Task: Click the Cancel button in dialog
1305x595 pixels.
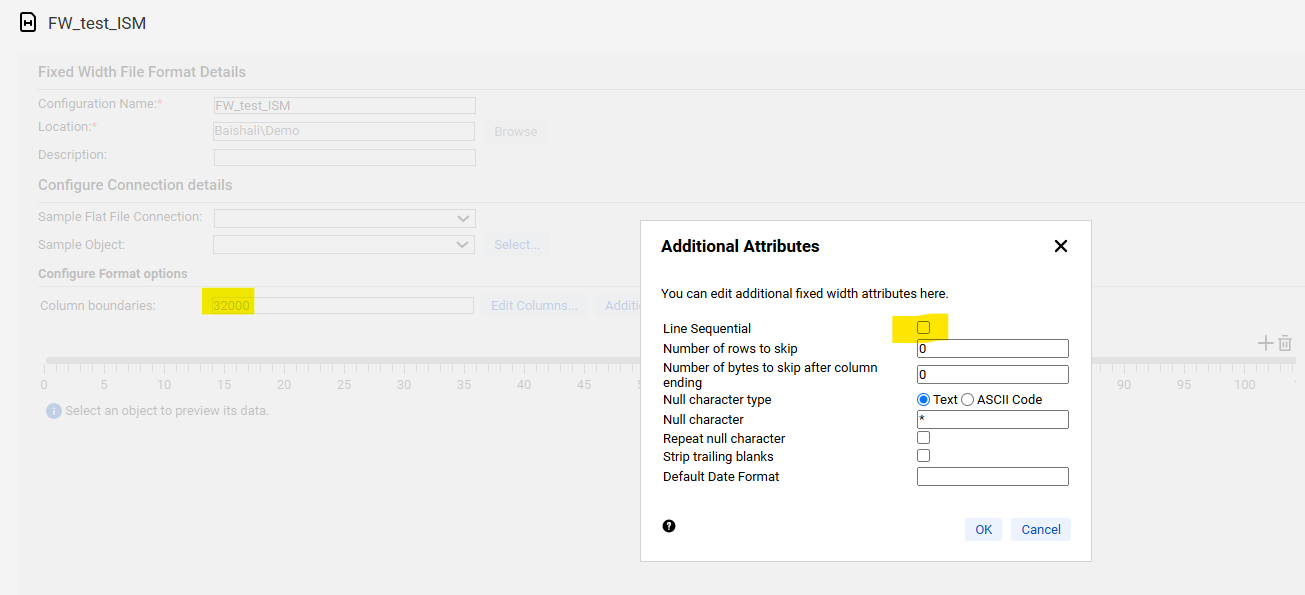Action: pos(1041,529)
